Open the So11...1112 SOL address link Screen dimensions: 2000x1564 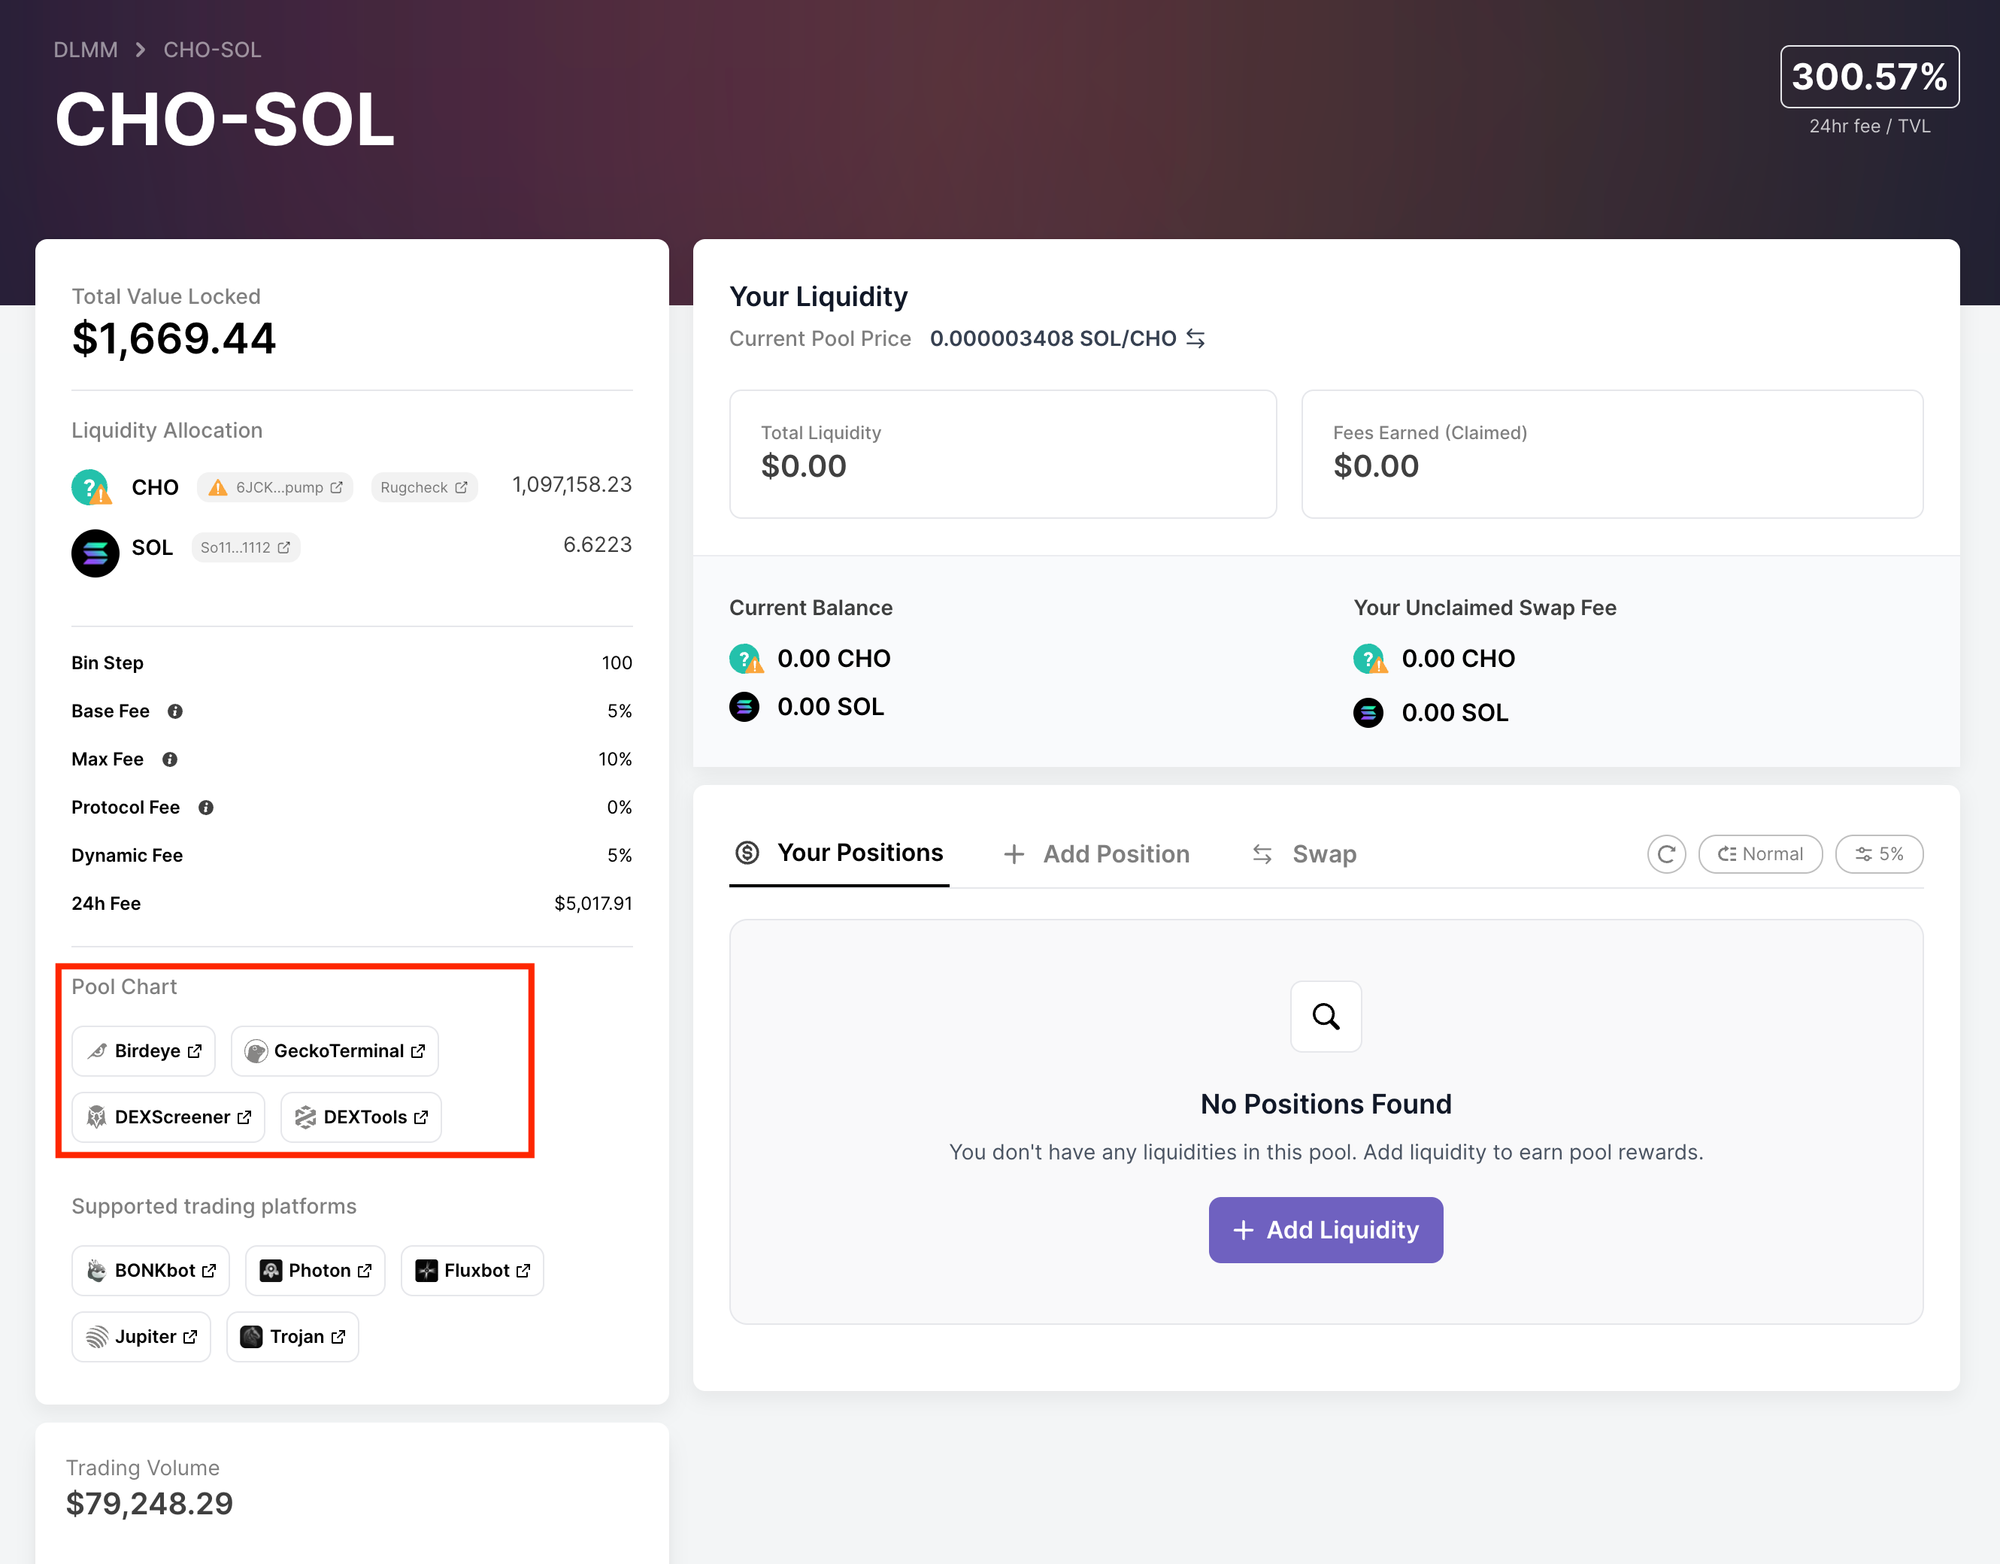tap(246, 547)
